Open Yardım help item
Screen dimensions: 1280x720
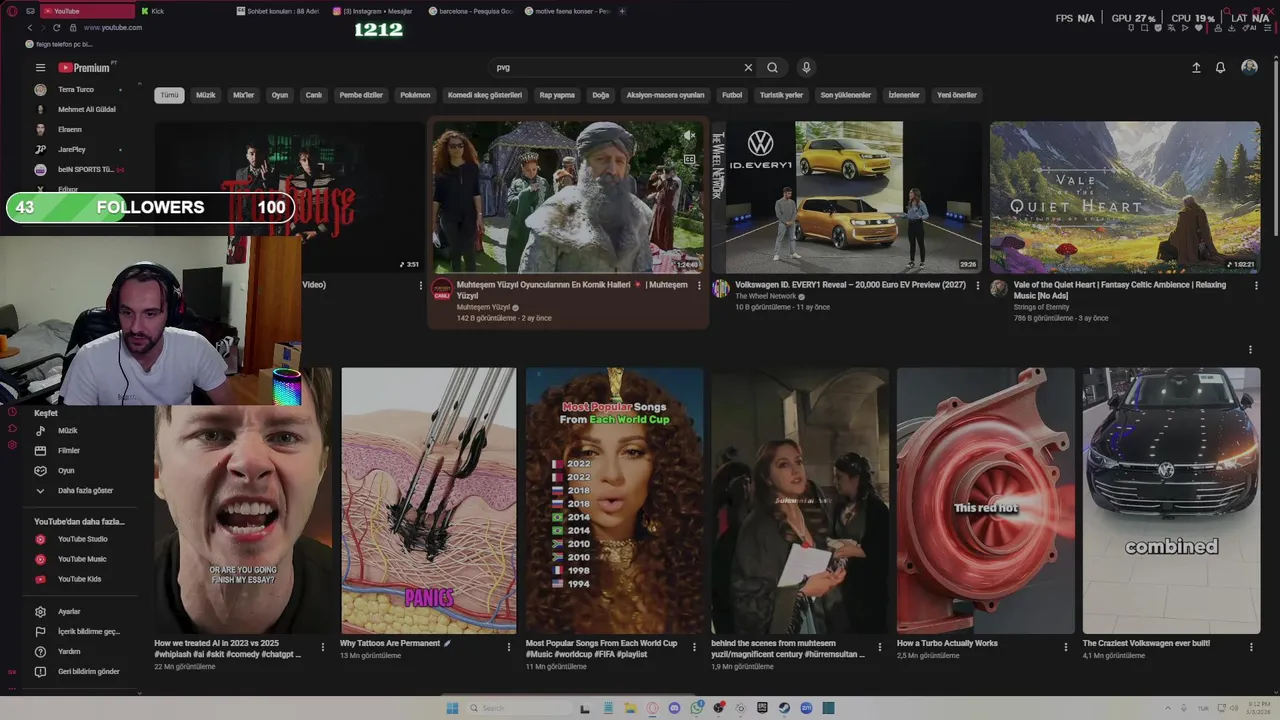pos(80,651)
